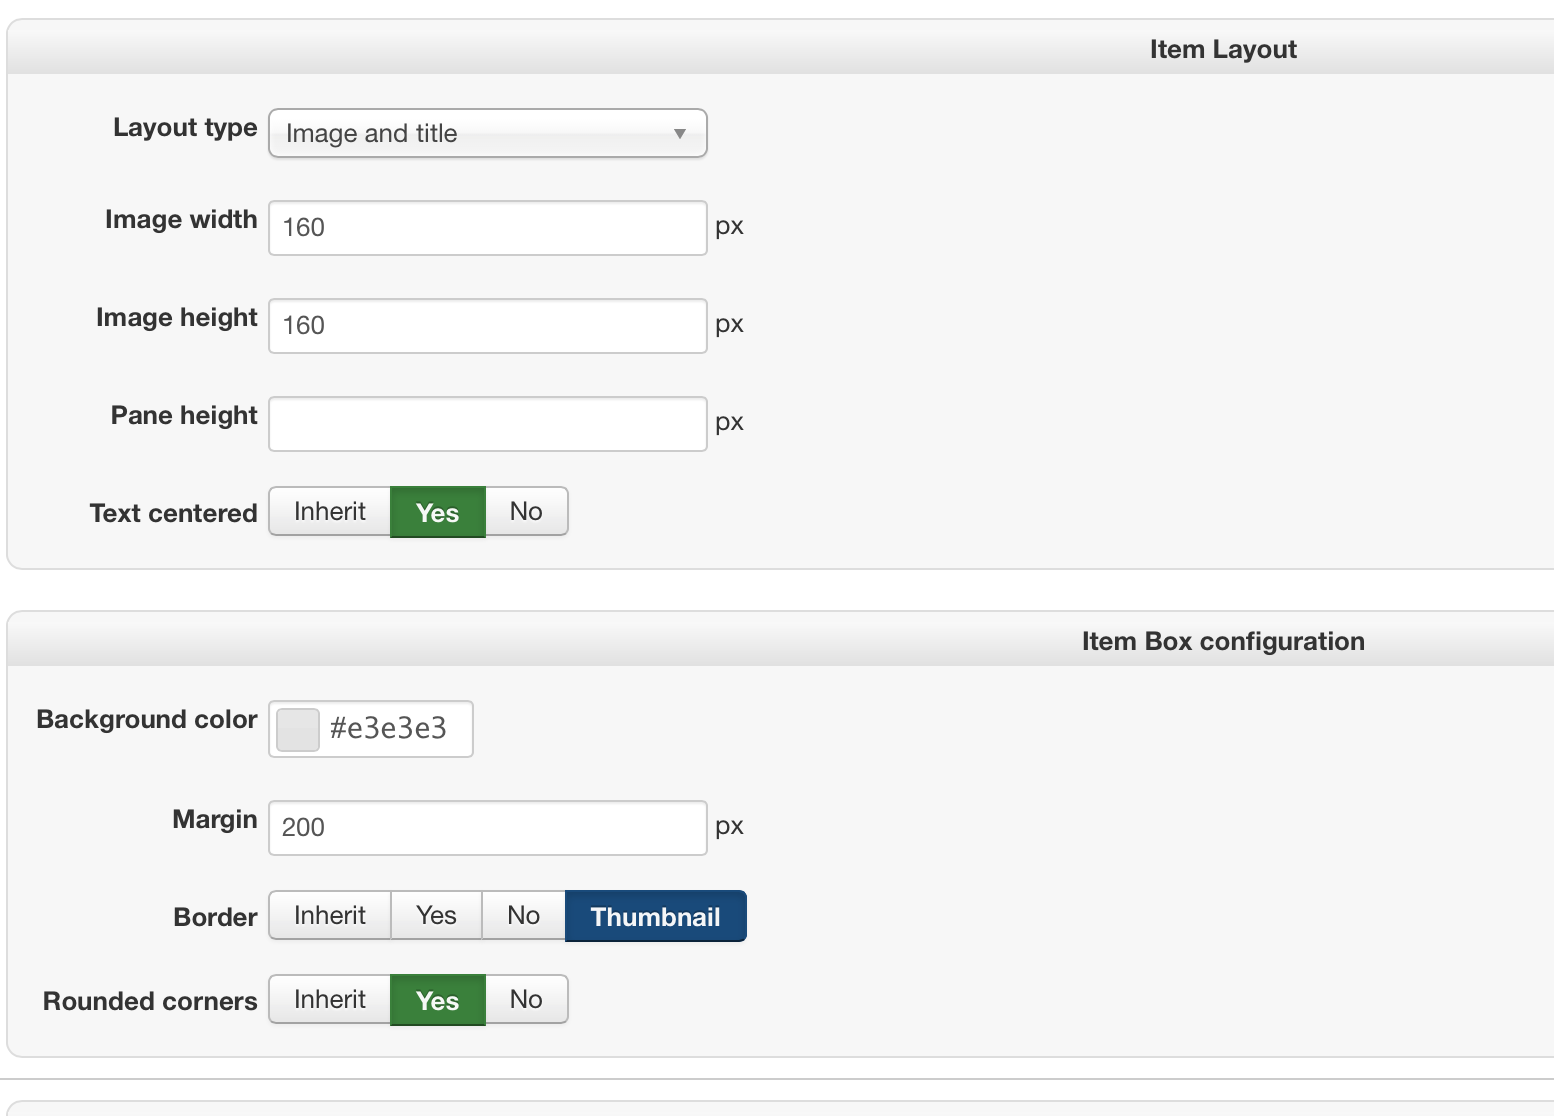The image size is (1554, 1116).
Task: Click the Layout type dropdown arrow
Action: click(x=680, y=133)
